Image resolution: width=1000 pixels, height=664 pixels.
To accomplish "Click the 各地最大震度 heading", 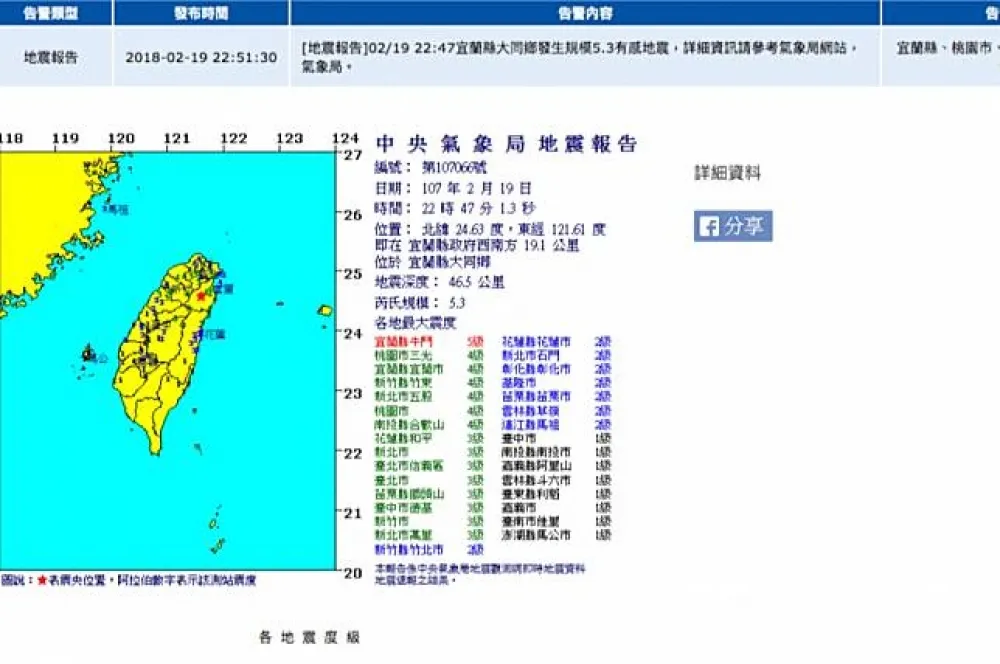I will coord(415,323).
